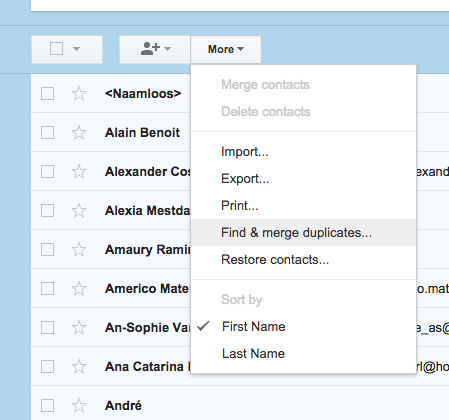Star the Alexander contact row

[79, 172]
